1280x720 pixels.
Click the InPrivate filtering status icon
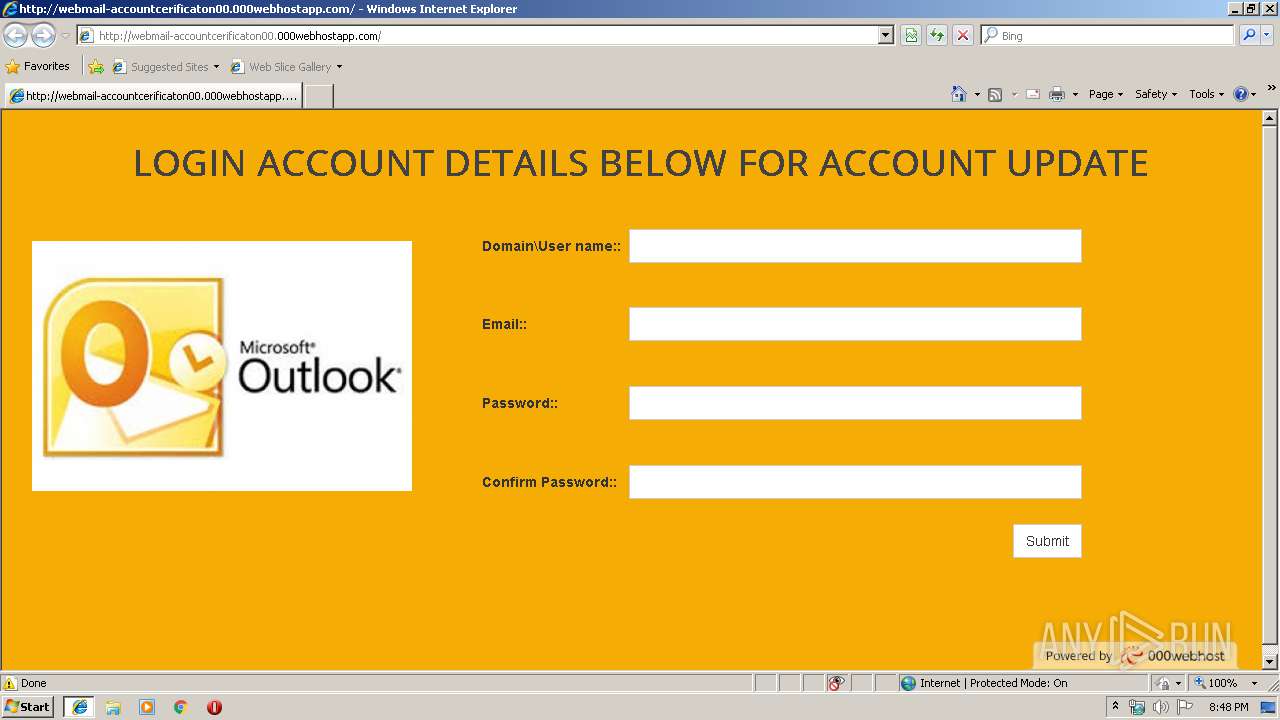coord(837,683)
